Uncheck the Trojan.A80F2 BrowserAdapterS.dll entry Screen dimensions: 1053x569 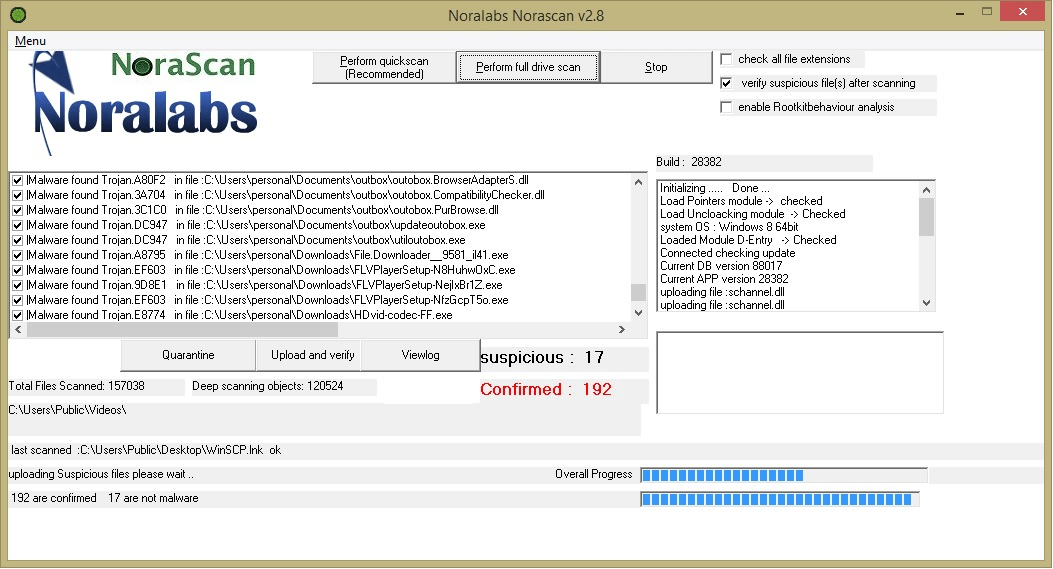point(17,180)
